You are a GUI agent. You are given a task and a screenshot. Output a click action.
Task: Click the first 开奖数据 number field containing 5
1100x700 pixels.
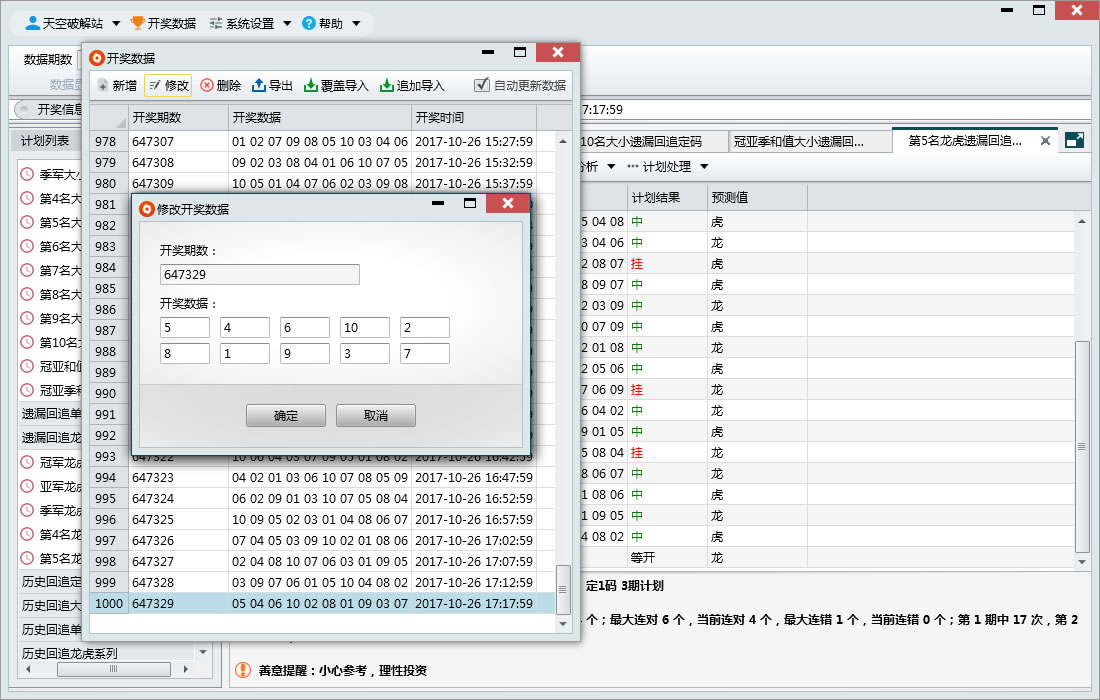185,328
